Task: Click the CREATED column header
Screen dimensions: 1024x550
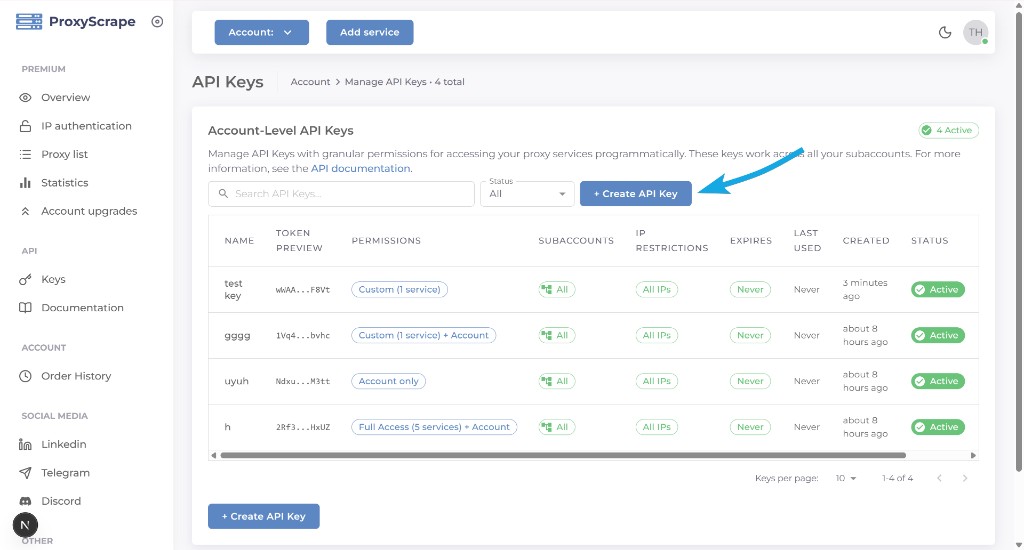Action: tap(866, 240)
